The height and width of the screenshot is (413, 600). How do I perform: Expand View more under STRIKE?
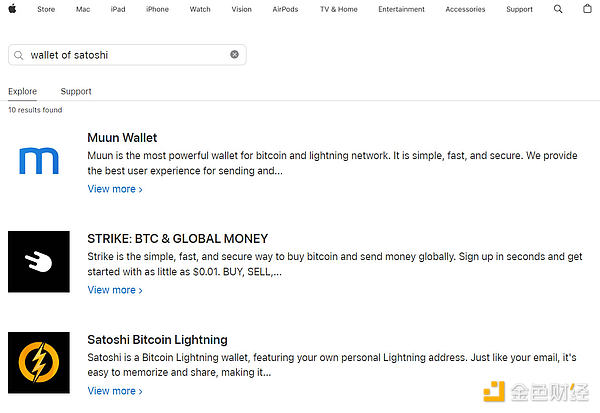[x=115, y=290]
